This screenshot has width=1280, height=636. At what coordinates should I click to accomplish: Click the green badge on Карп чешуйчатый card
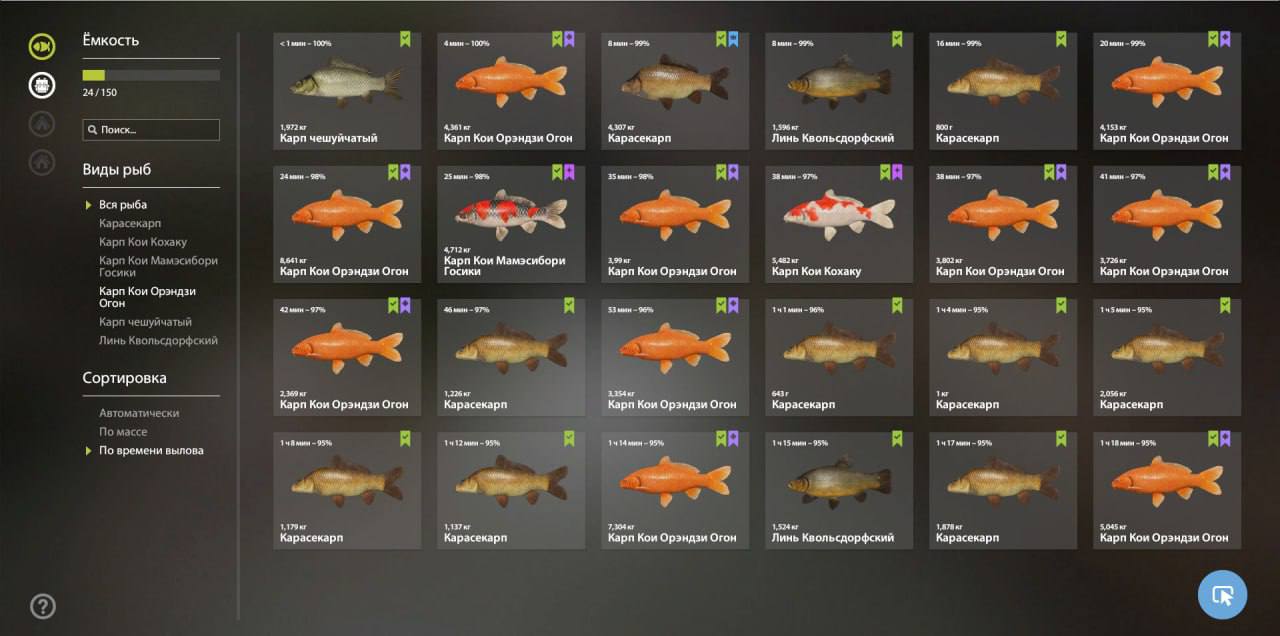point(405,39)
